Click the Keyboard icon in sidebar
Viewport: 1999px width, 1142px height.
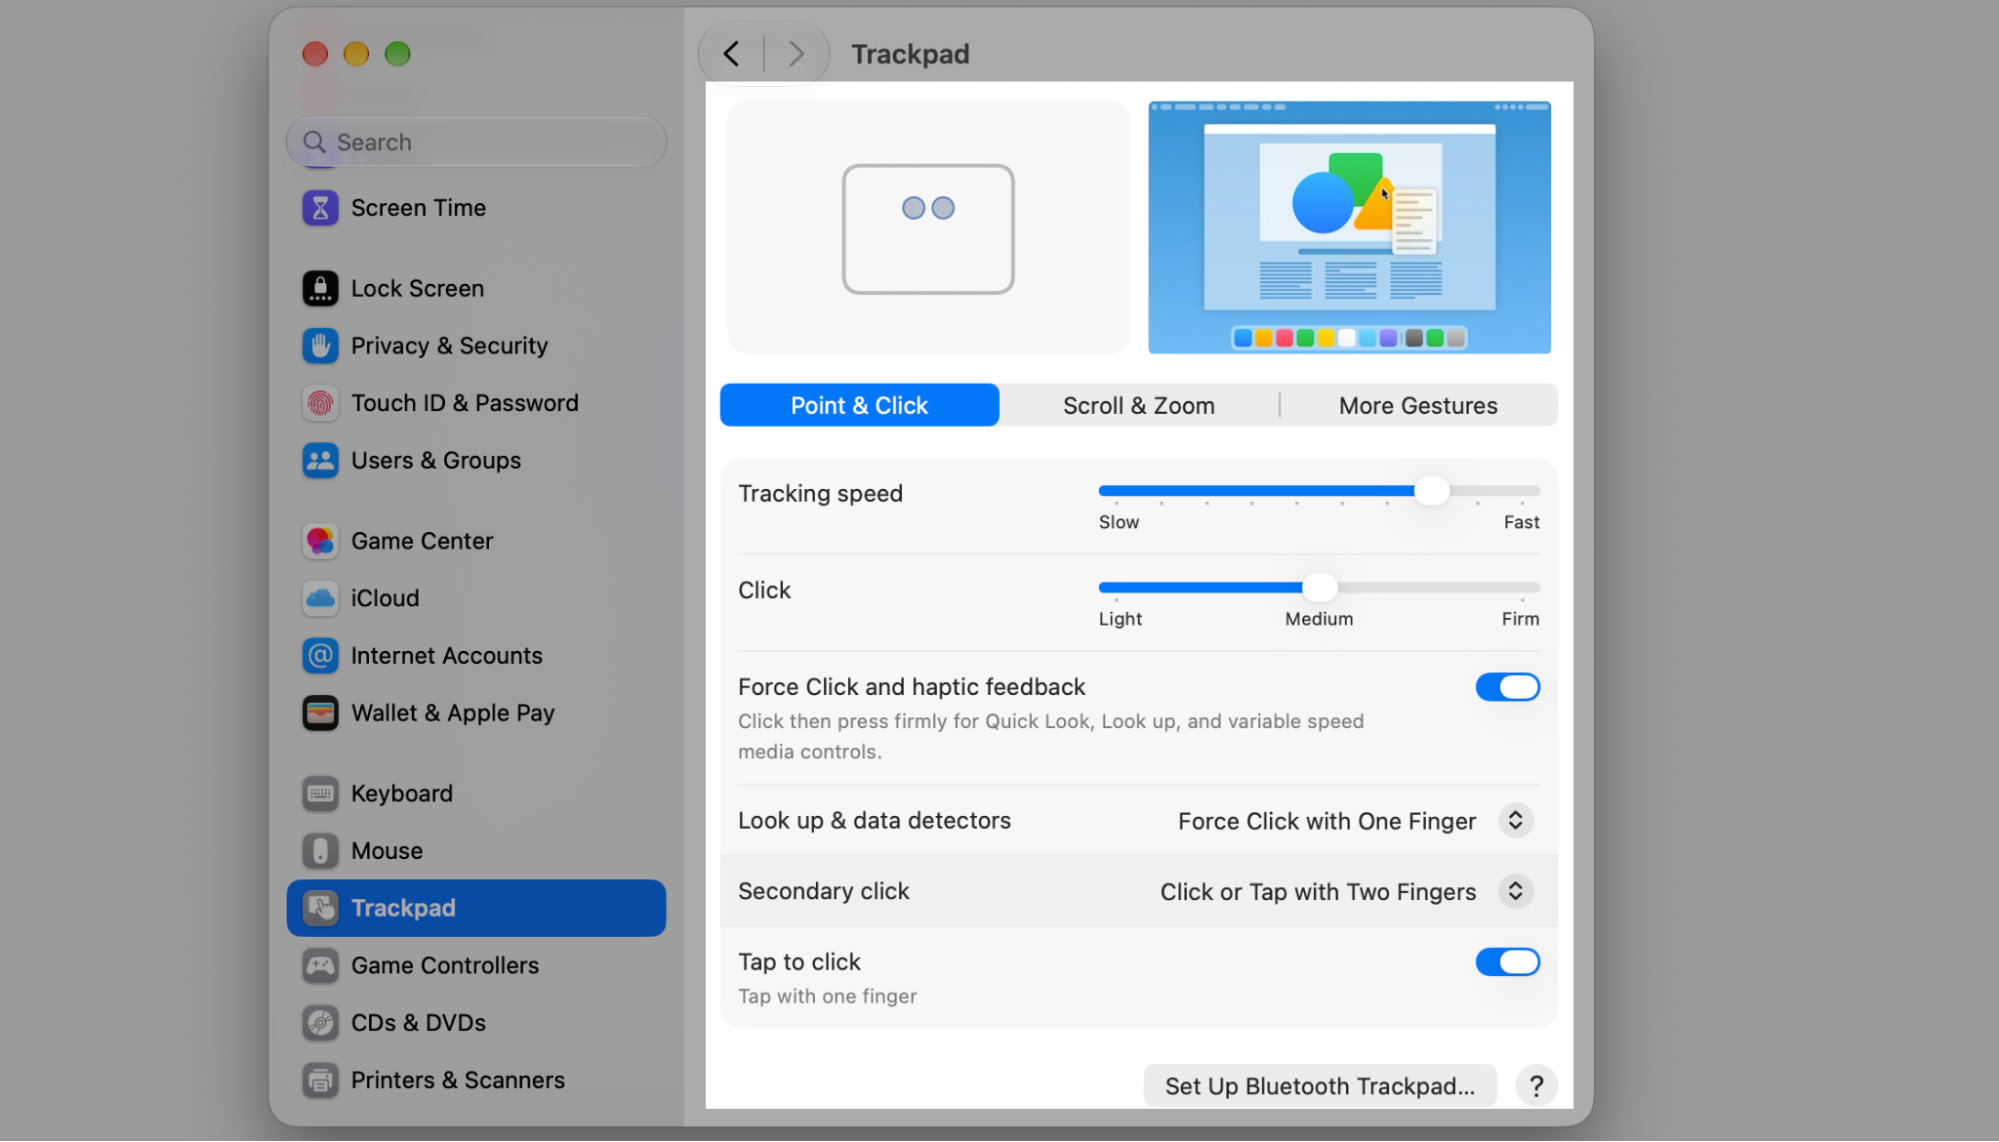point(320,794)
